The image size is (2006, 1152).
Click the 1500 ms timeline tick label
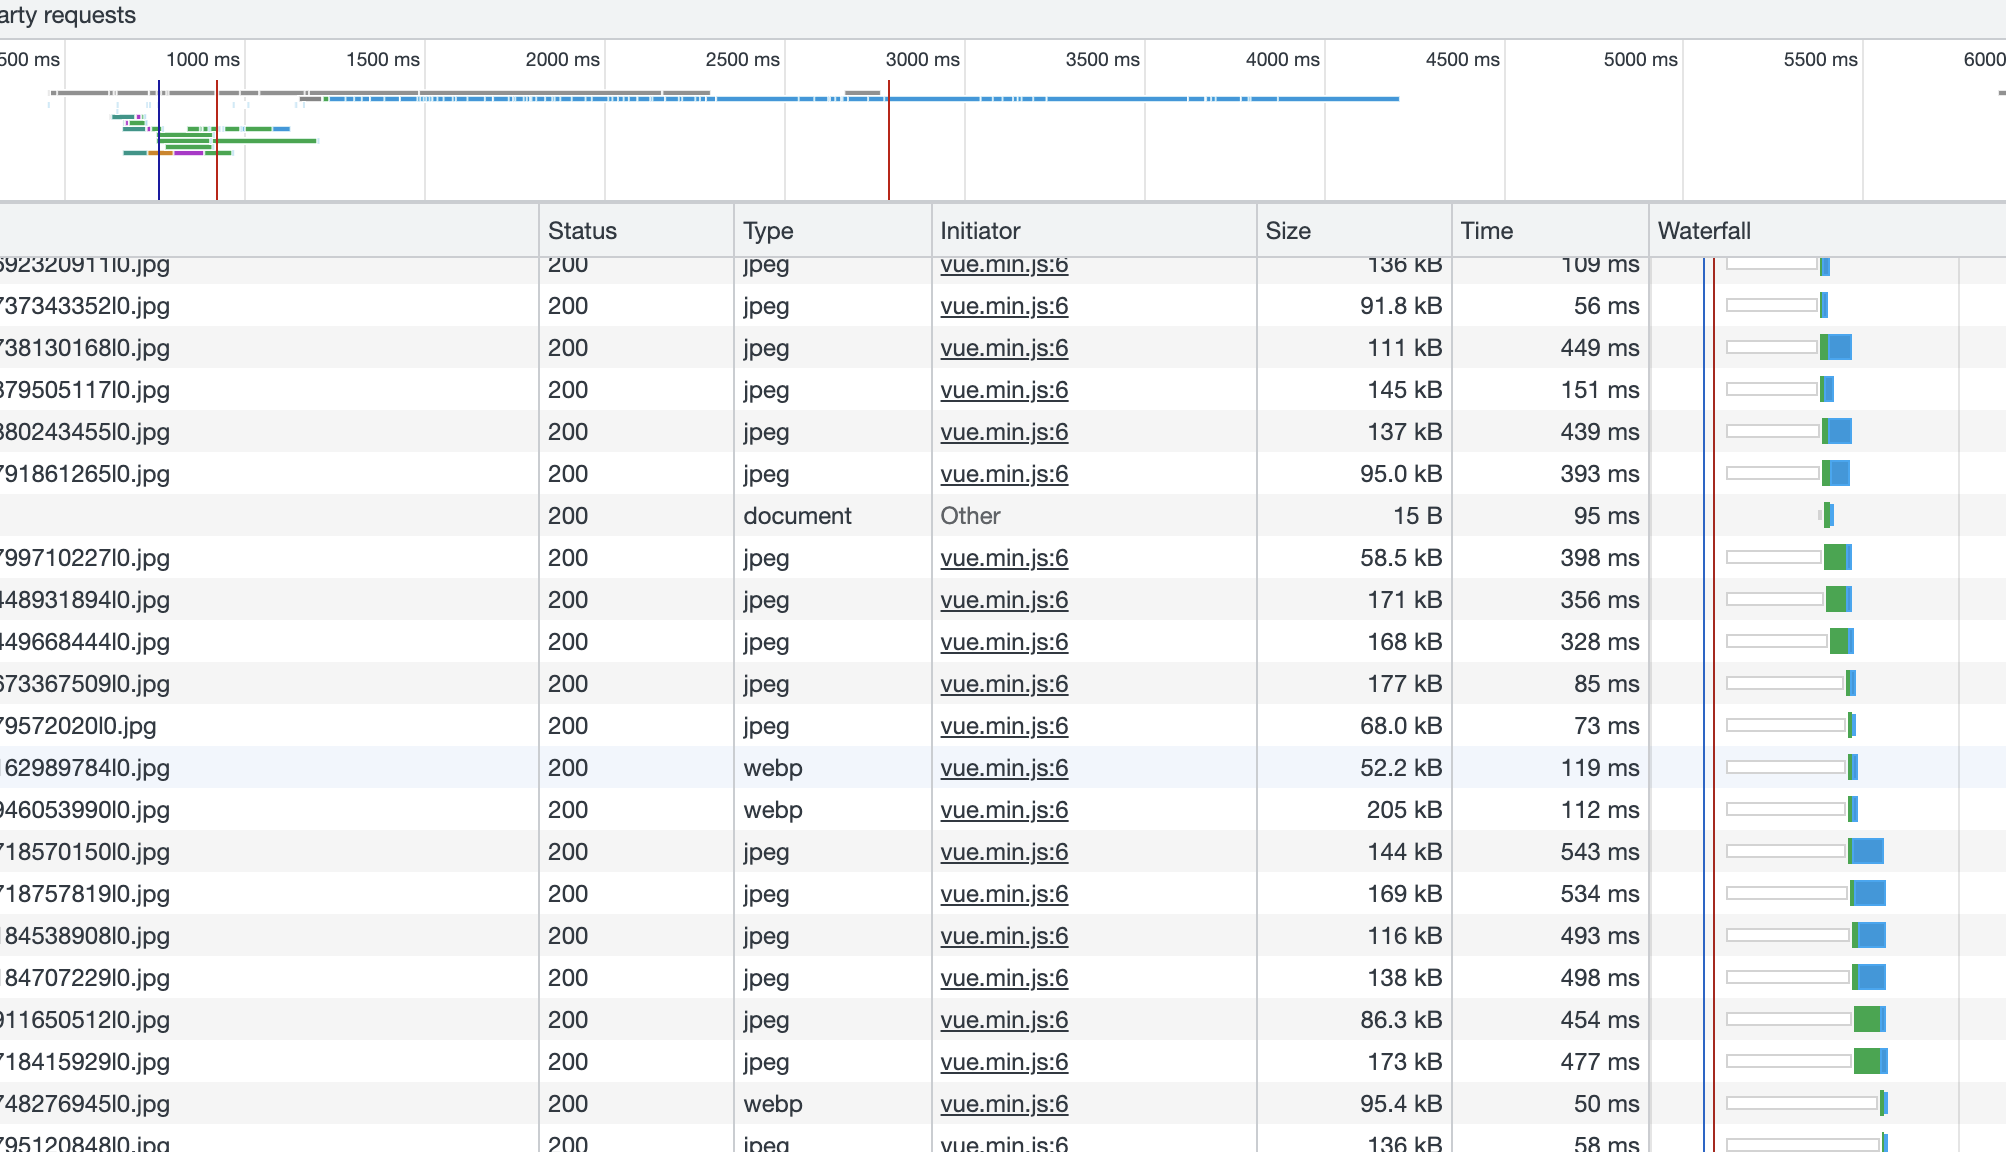382,59
